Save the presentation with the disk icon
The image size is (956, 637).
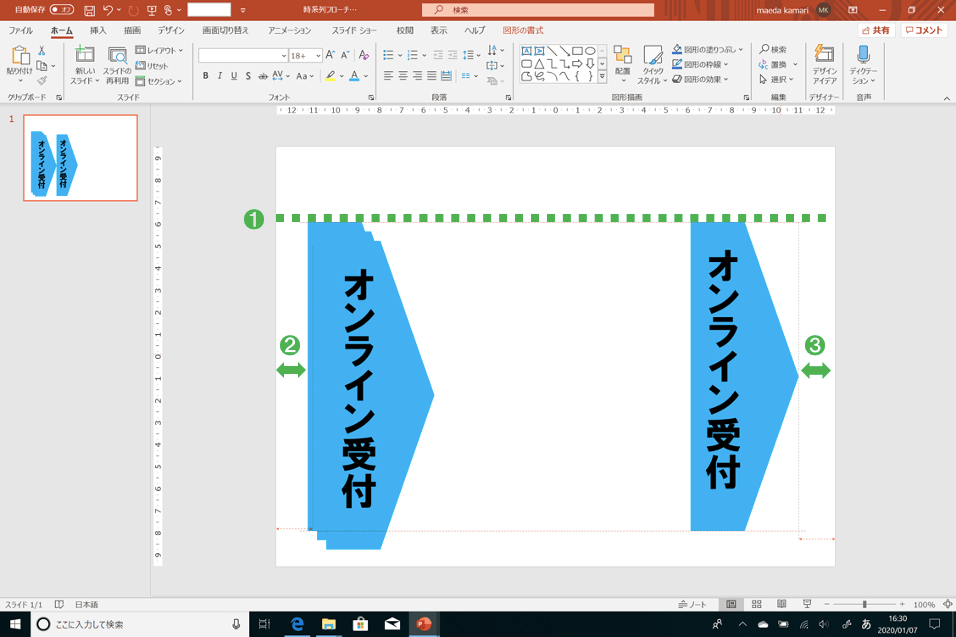(x=89, y=10)
